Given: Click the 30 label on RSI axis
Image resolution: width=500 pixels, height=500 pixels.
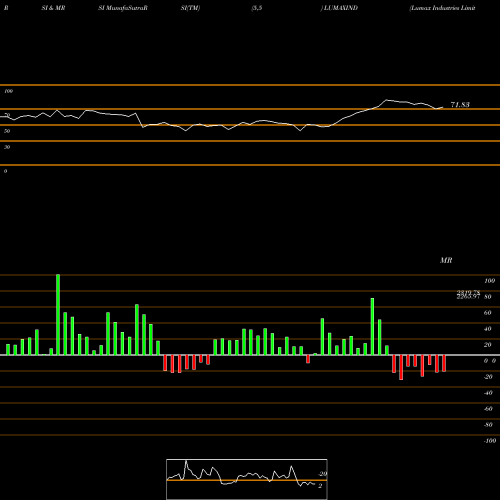Looking at the screenshot, I should tap(7, 147).
